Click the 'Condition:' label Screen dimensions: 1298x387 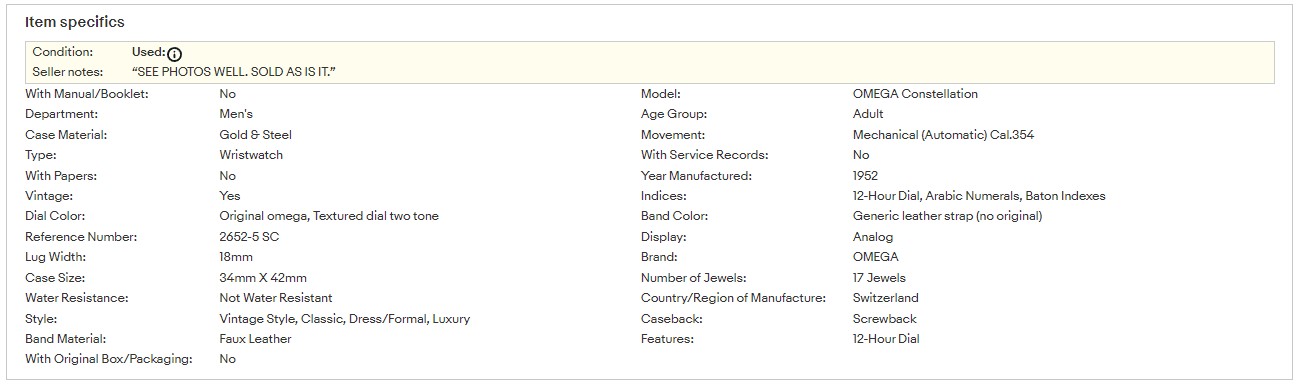coord(63,52)
